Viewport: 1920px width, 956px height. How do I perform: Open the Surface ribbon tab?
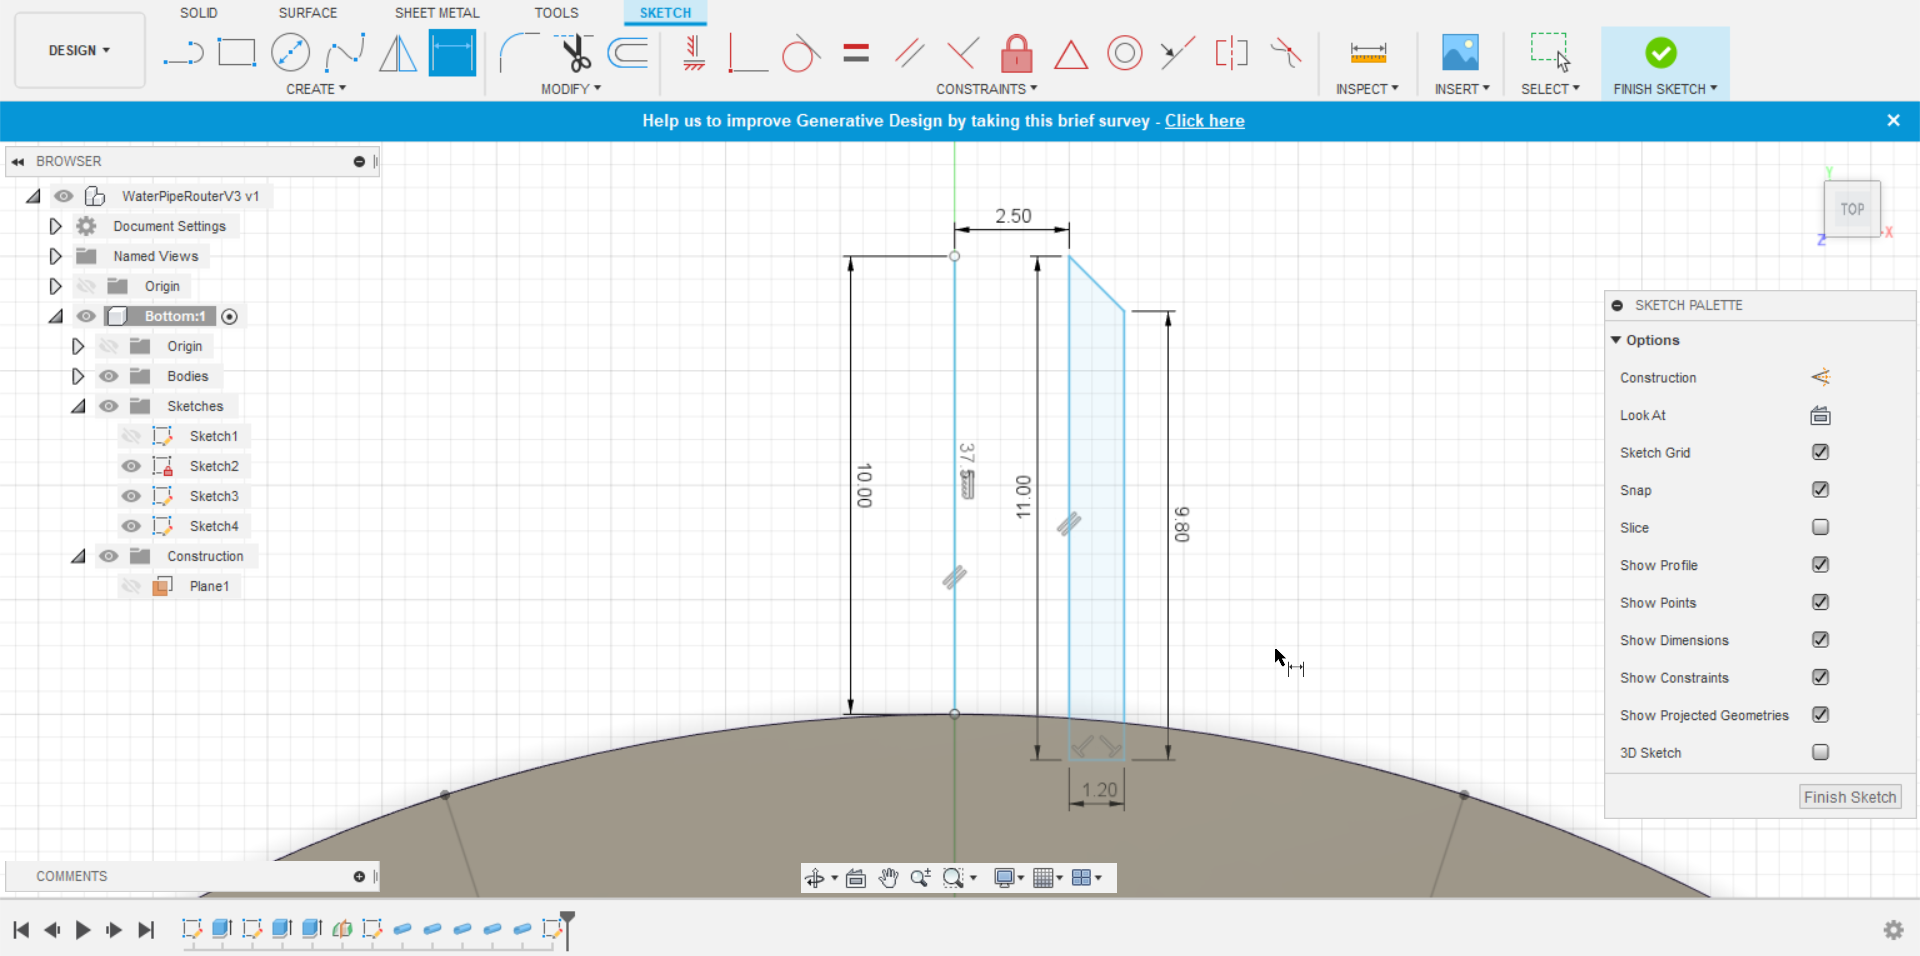pos(307,12)
